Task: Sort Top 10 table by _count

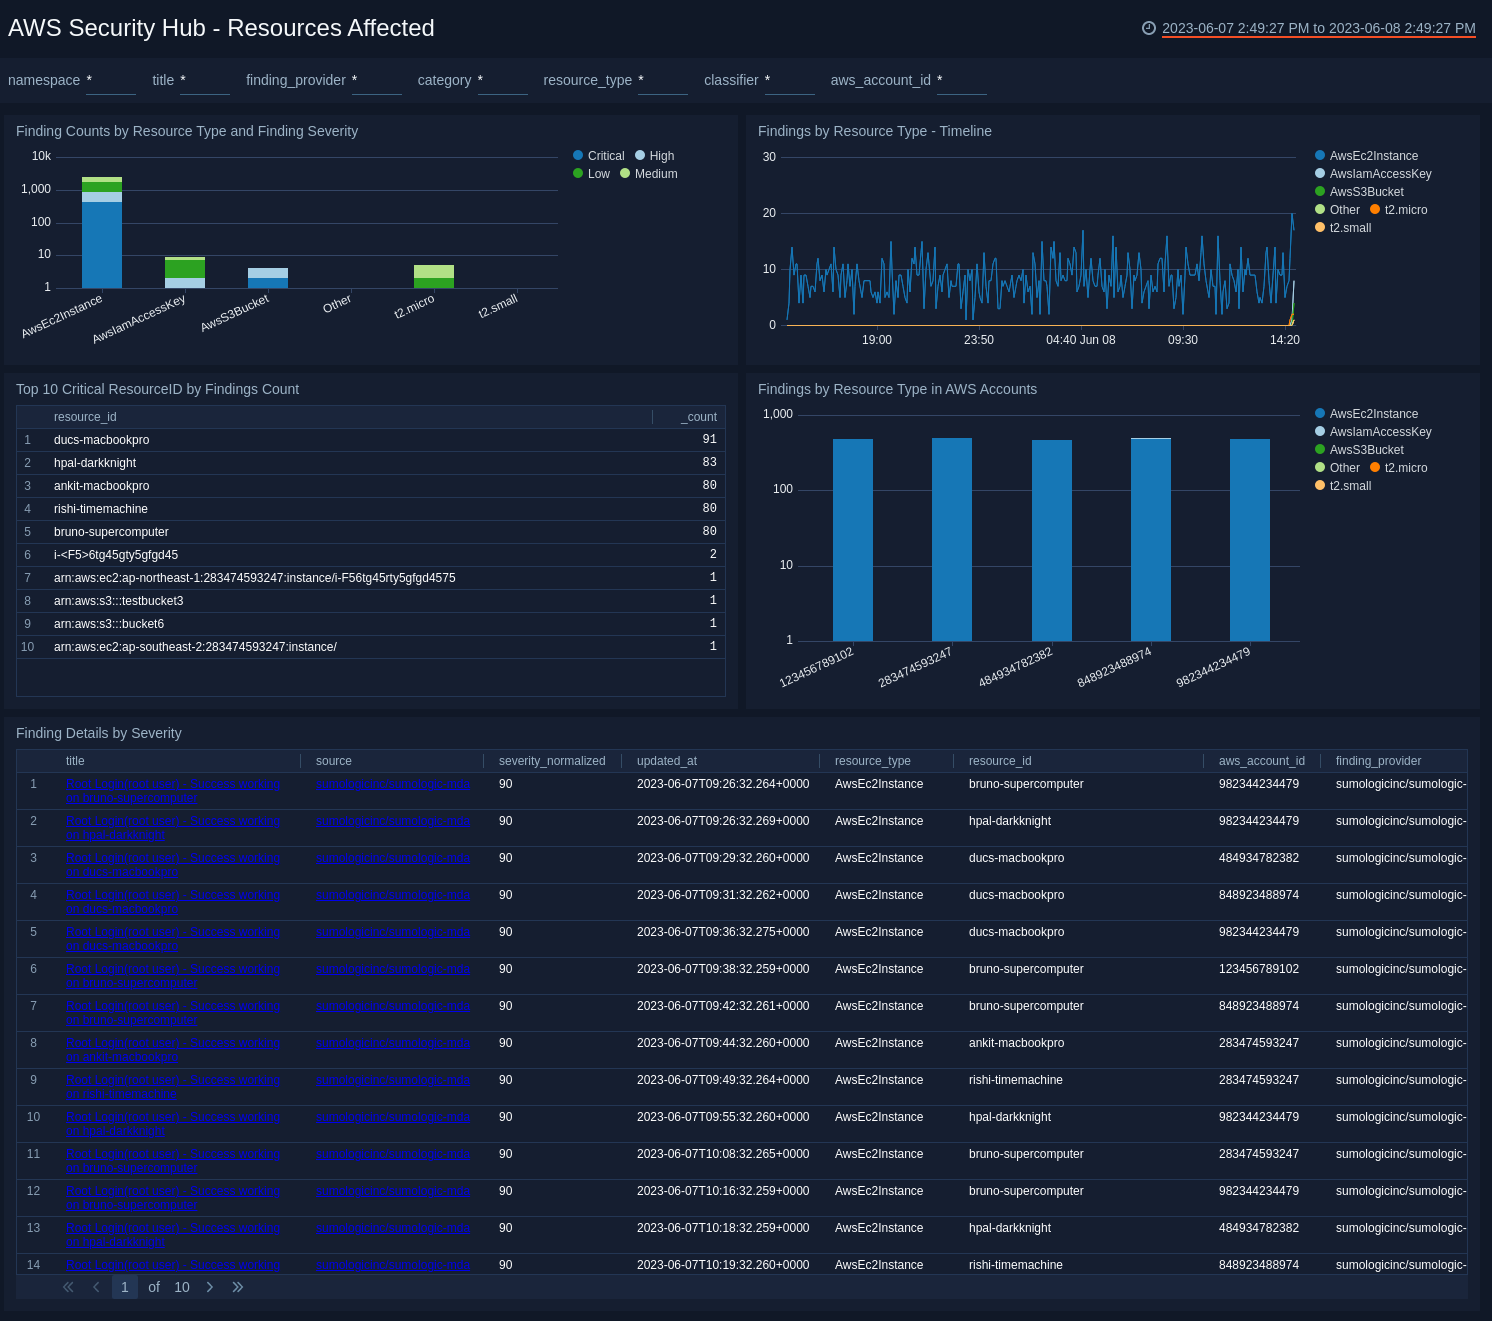Action: pyautogui.click(x=699, y=417)
